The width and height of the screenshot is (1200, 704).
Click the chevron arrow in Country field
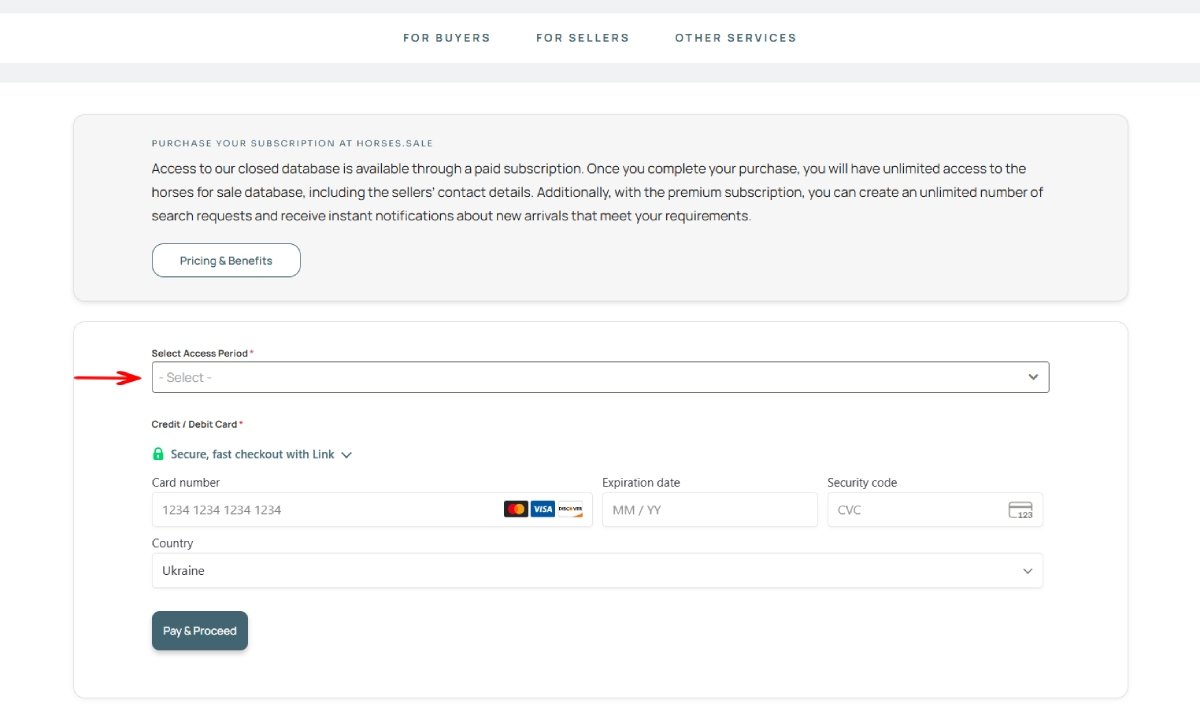coord(1027,571)
